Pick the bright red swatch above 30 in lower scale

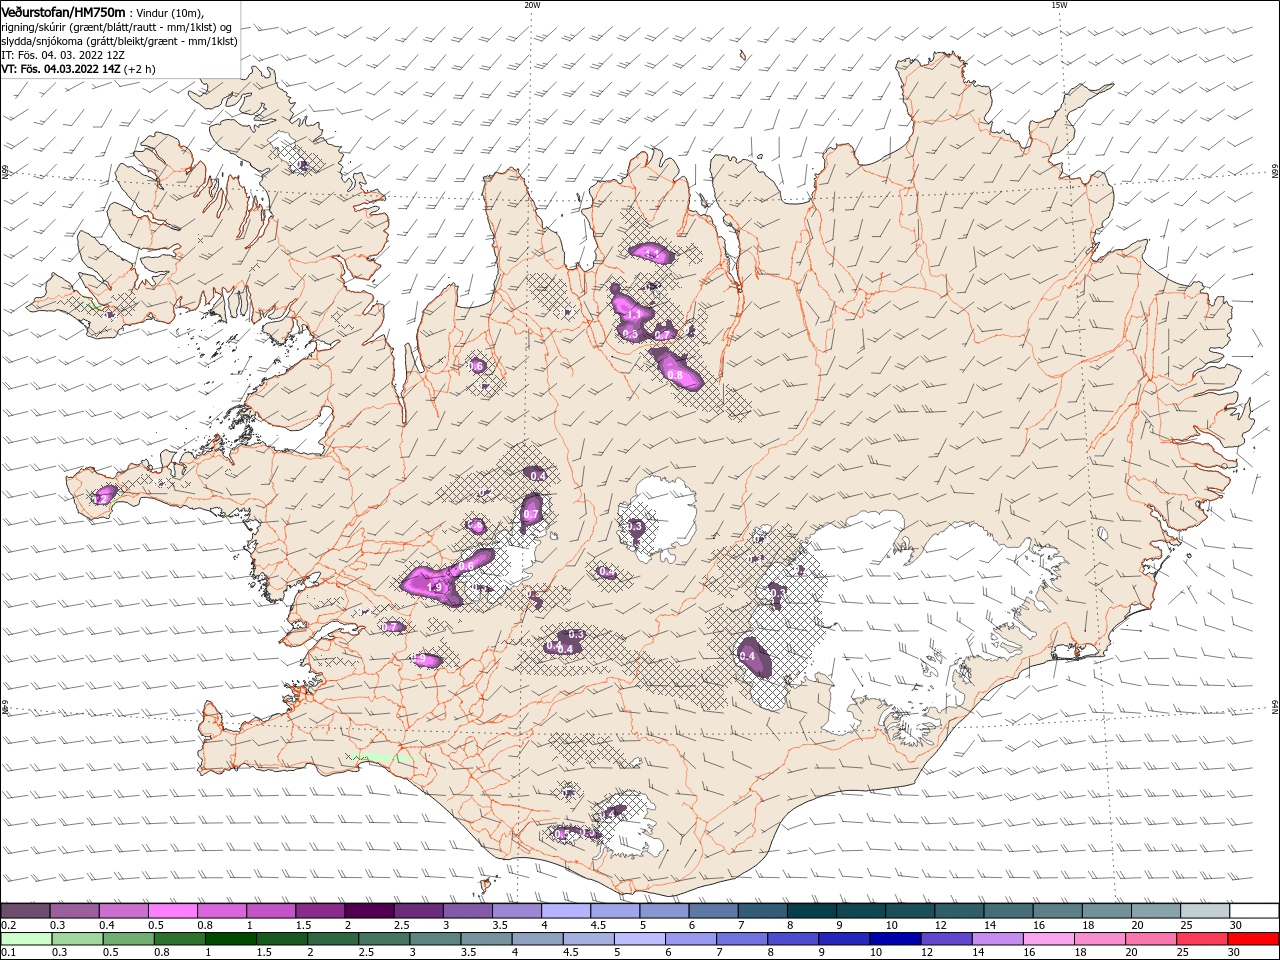[x=1253, y=939]
